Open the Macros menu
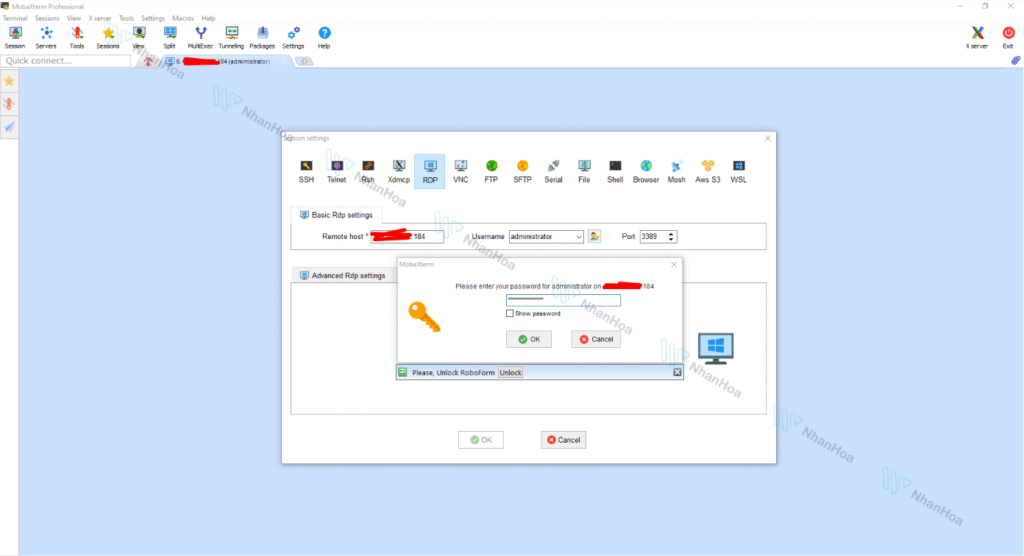 pos(183,18)
